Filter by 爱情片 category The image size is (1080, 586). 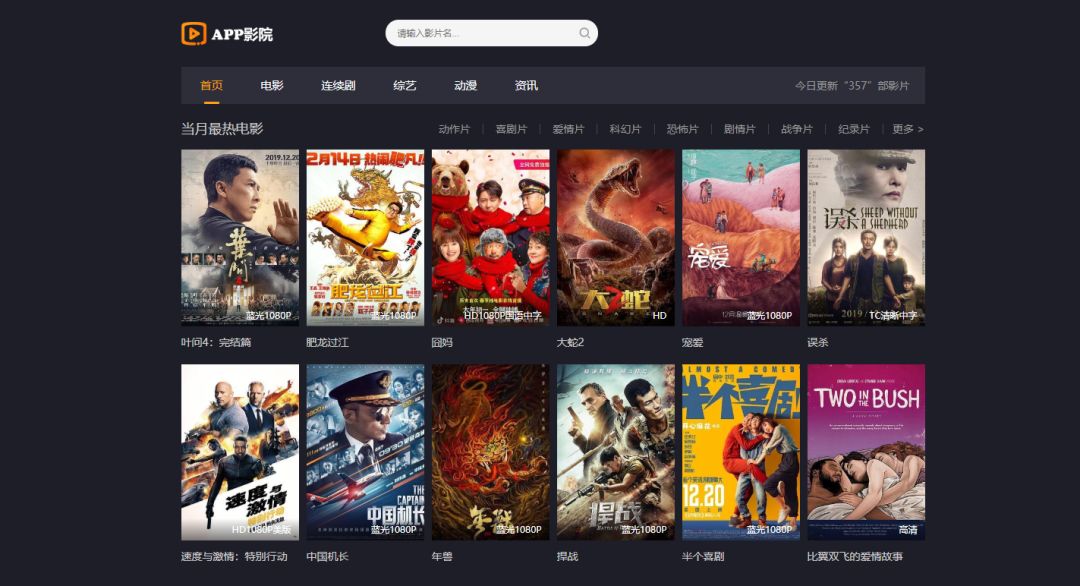[x=568, y=129]
